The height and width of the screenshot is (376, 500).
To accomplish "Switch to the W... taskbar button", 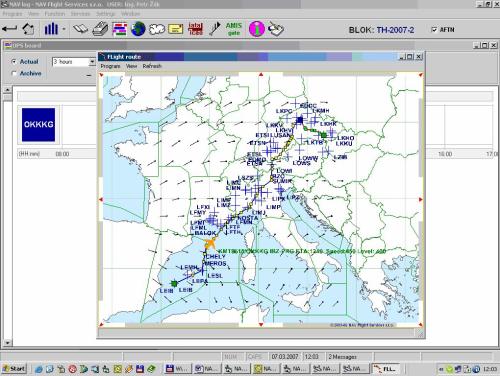I will click(x=179, y=369).
